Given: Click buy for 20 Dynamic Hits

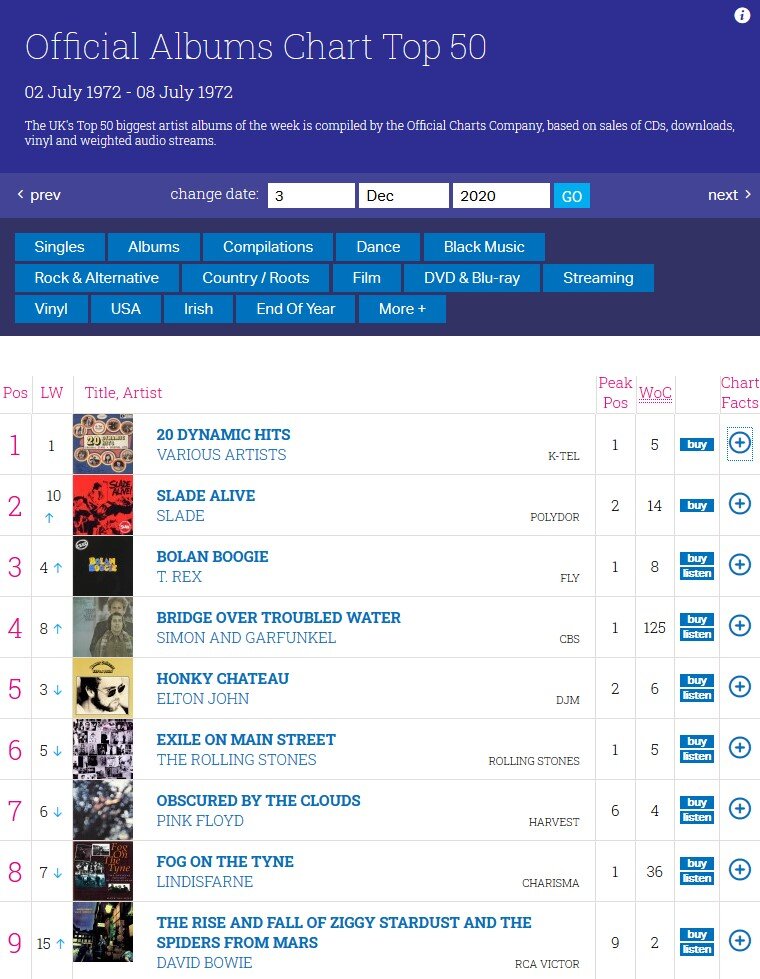Looking at the screenshot, I should point(697,445).
